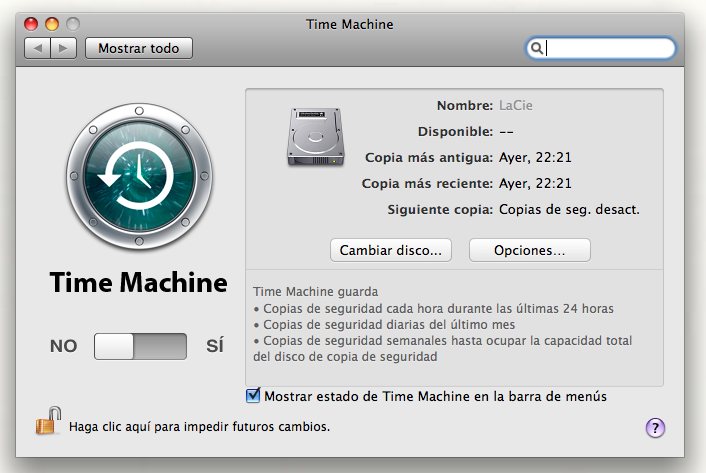Screen dimensions: 706x473
Task: Click the Time Machine guarda description heading
Action: pos(316,292)
